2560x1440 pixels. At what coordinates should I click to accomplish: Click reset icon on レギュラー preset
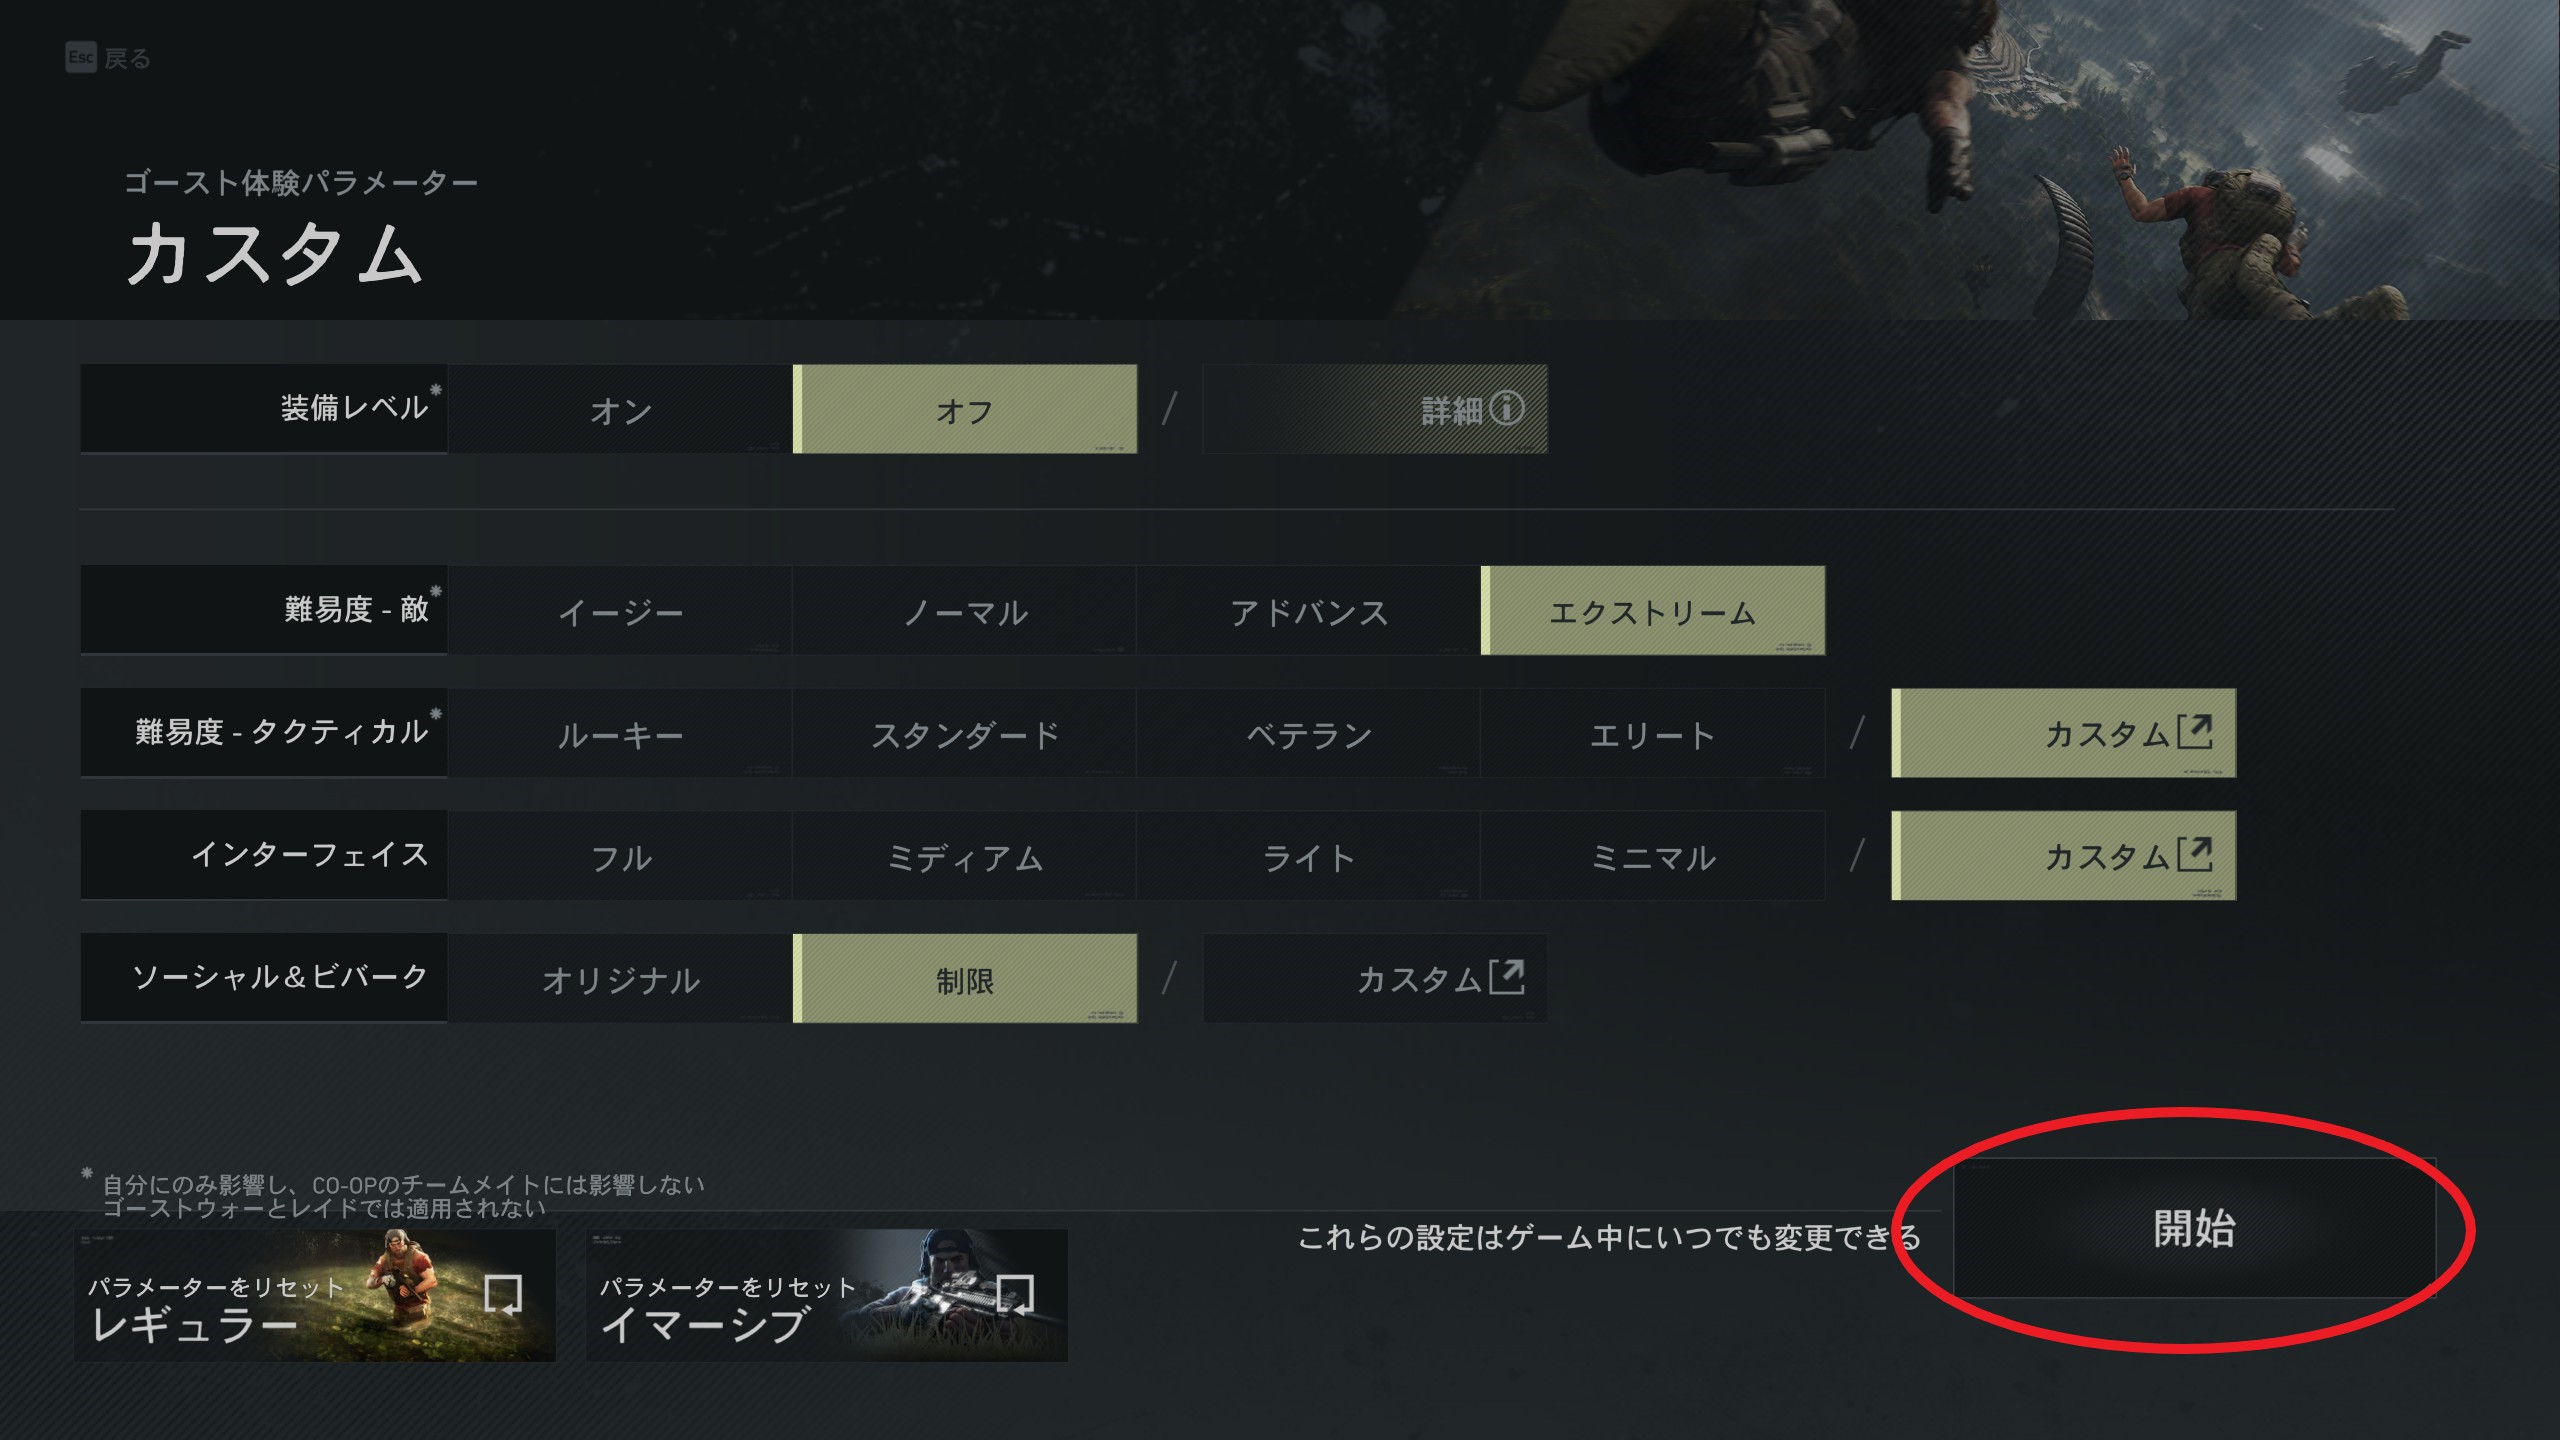(503, 1294)
